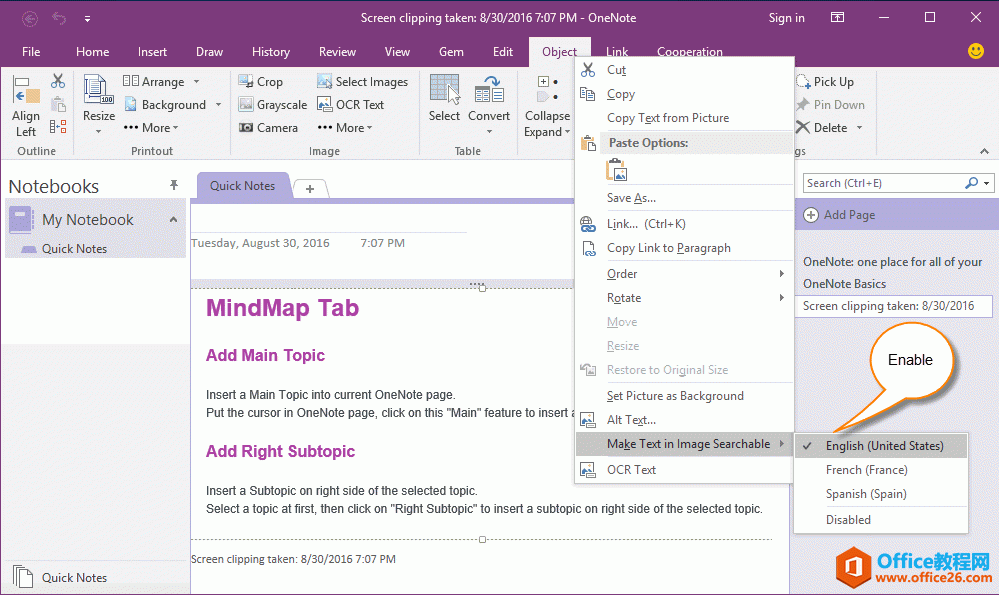Select Disabled in searchable text submenu
999x595 pixels.
click(848, 520)
